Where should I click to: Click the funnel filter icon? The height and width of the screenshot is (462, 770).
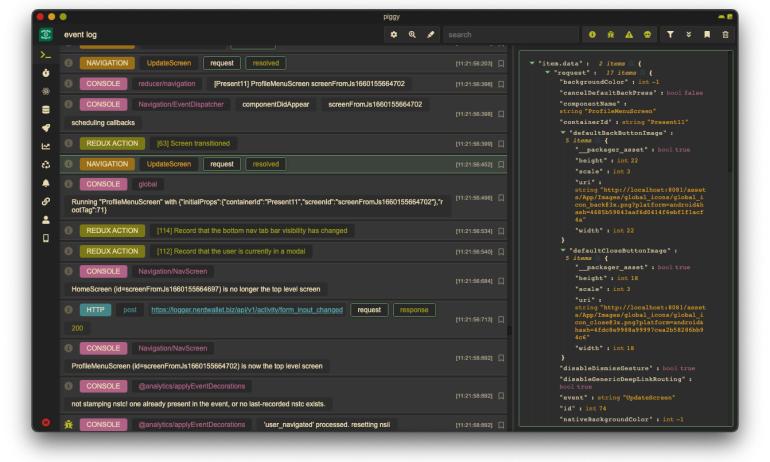pos(671,34)
